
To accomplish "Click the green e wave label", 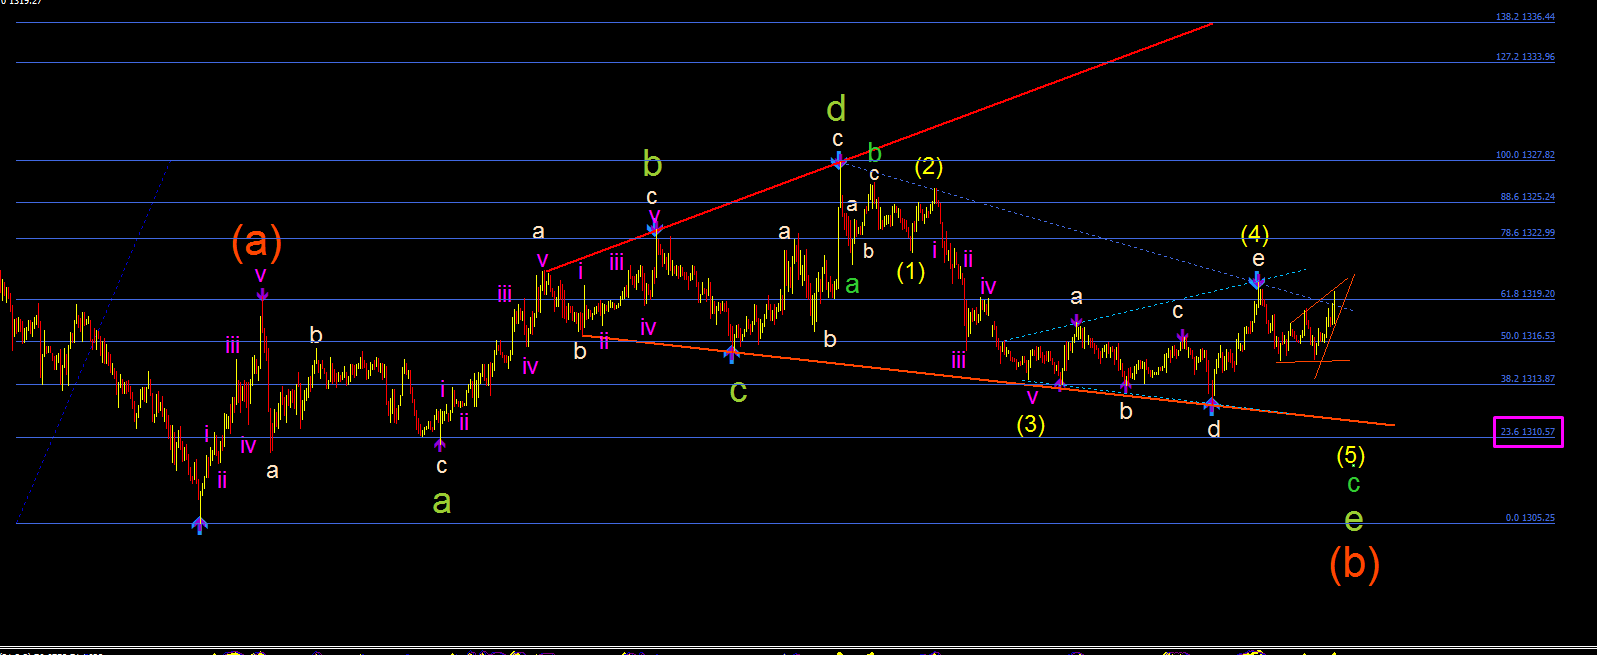I will click(1353, 520).
